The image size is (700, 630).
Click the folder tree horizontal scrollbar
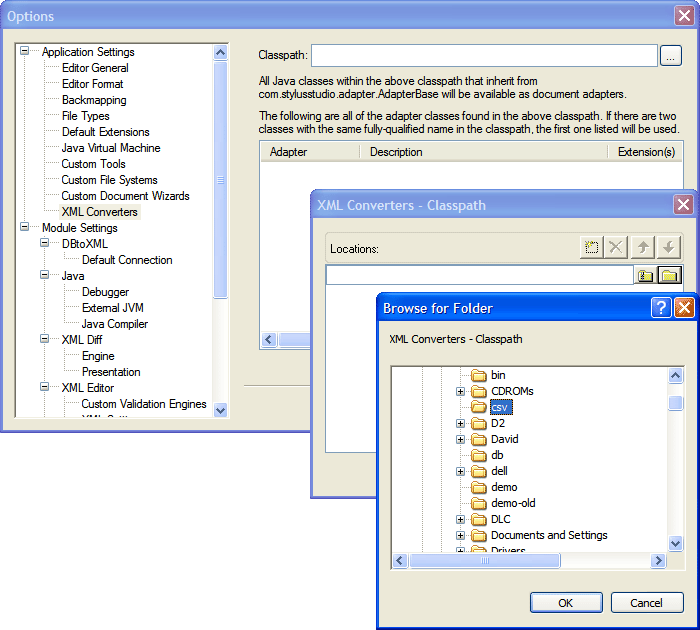click(x=530, y=560)
